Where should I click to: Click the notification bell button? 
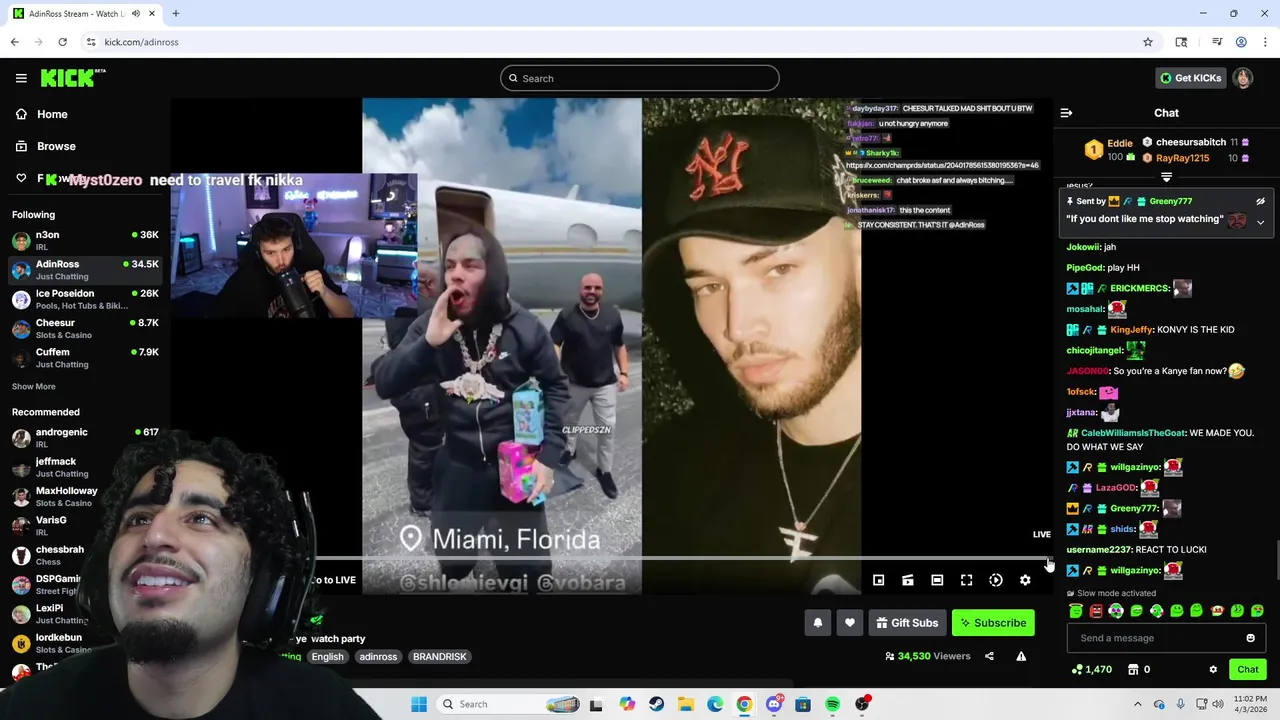click(817, 623)
